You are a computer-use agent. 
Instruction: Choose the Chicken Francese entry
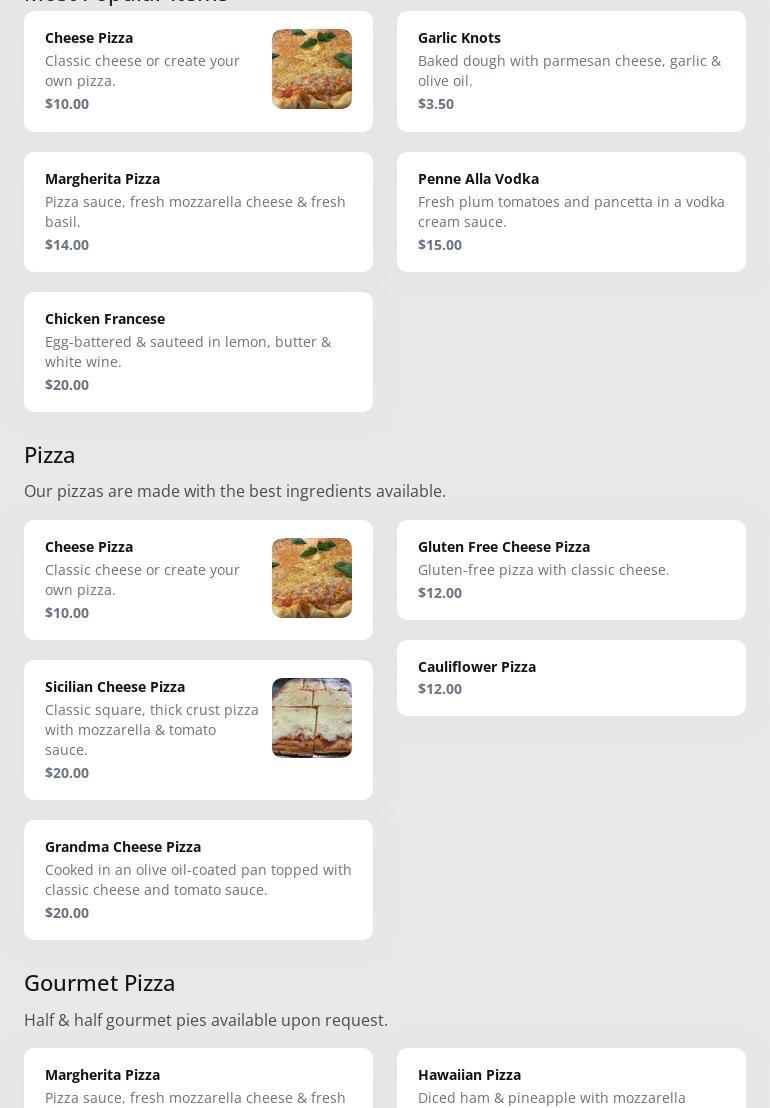pyautogui.click(x=198, y=351)
